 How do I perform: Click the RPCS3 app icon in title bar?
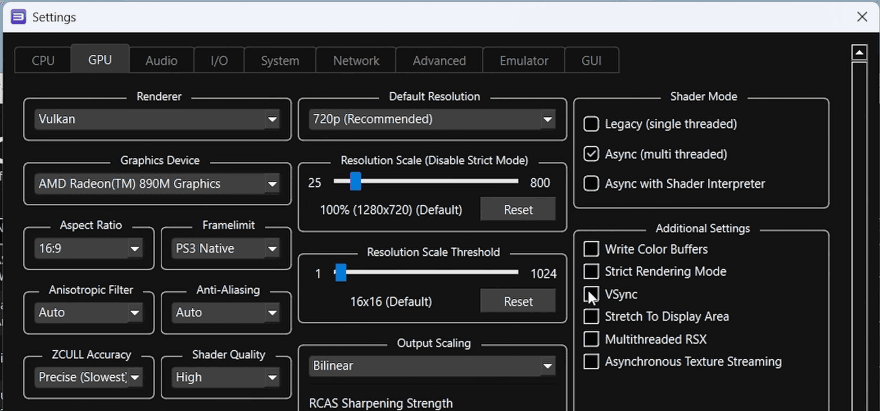pos(19,17)
